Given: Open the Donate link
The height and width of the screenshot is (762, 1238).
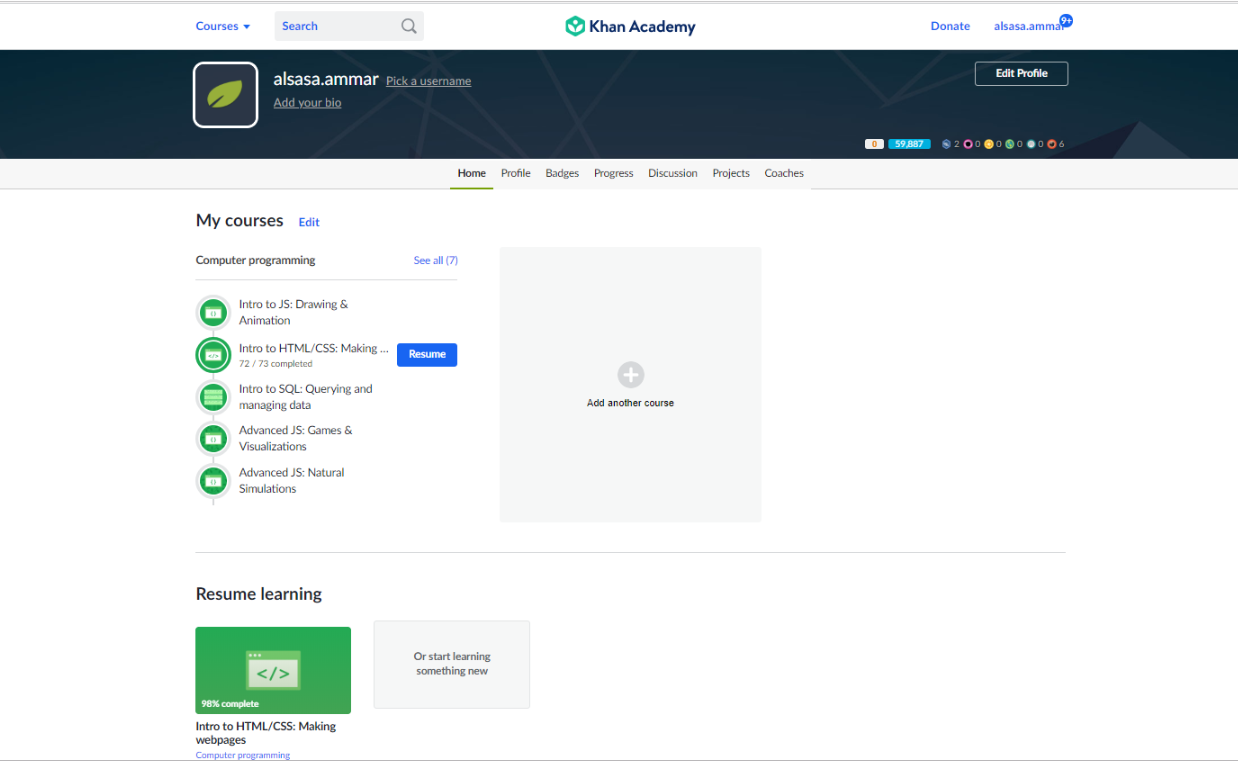Looking at the screenshot, I should 950,26.
